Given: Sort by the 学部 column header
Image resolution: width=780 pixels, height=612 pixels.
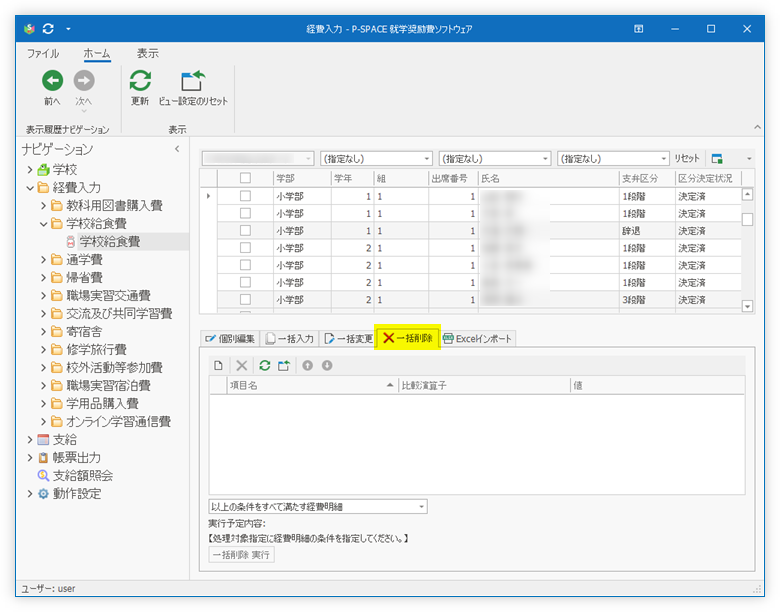Looking at the screenshot, I should pos(302,178).
